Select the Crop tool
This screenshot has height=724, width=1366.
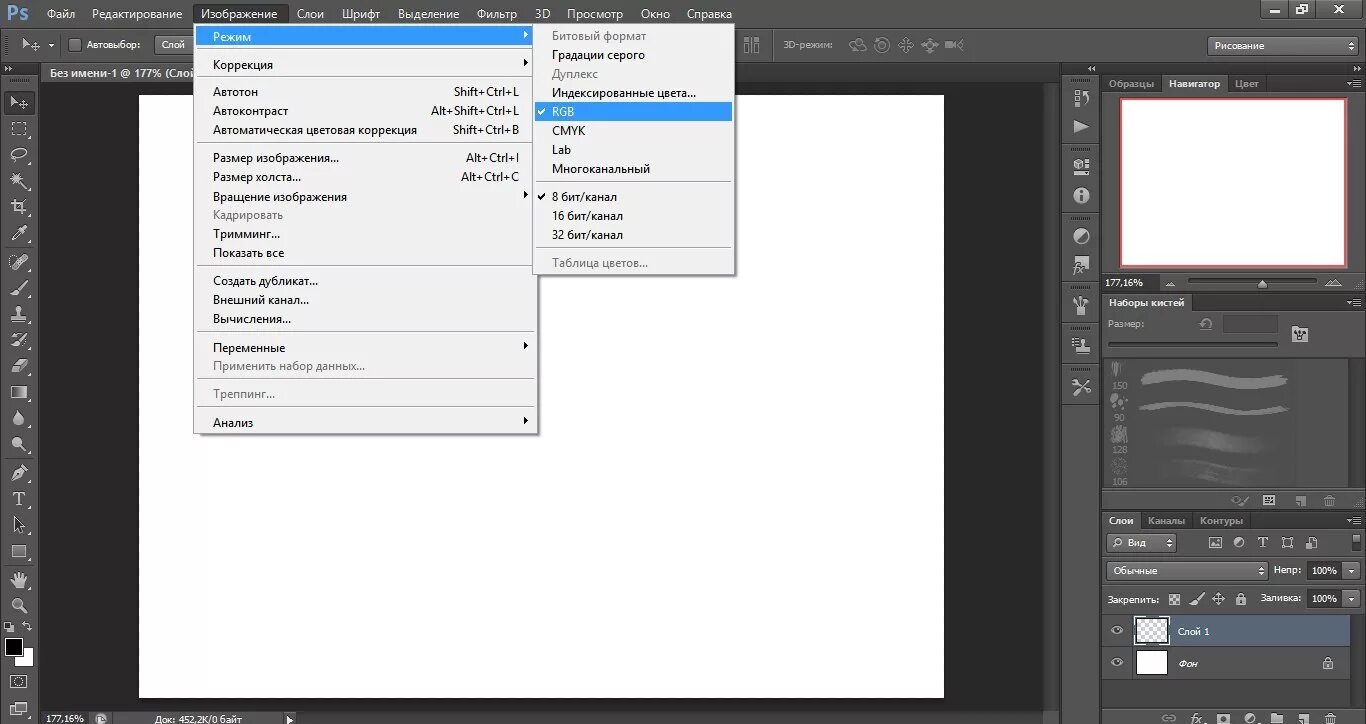(19, 207)
